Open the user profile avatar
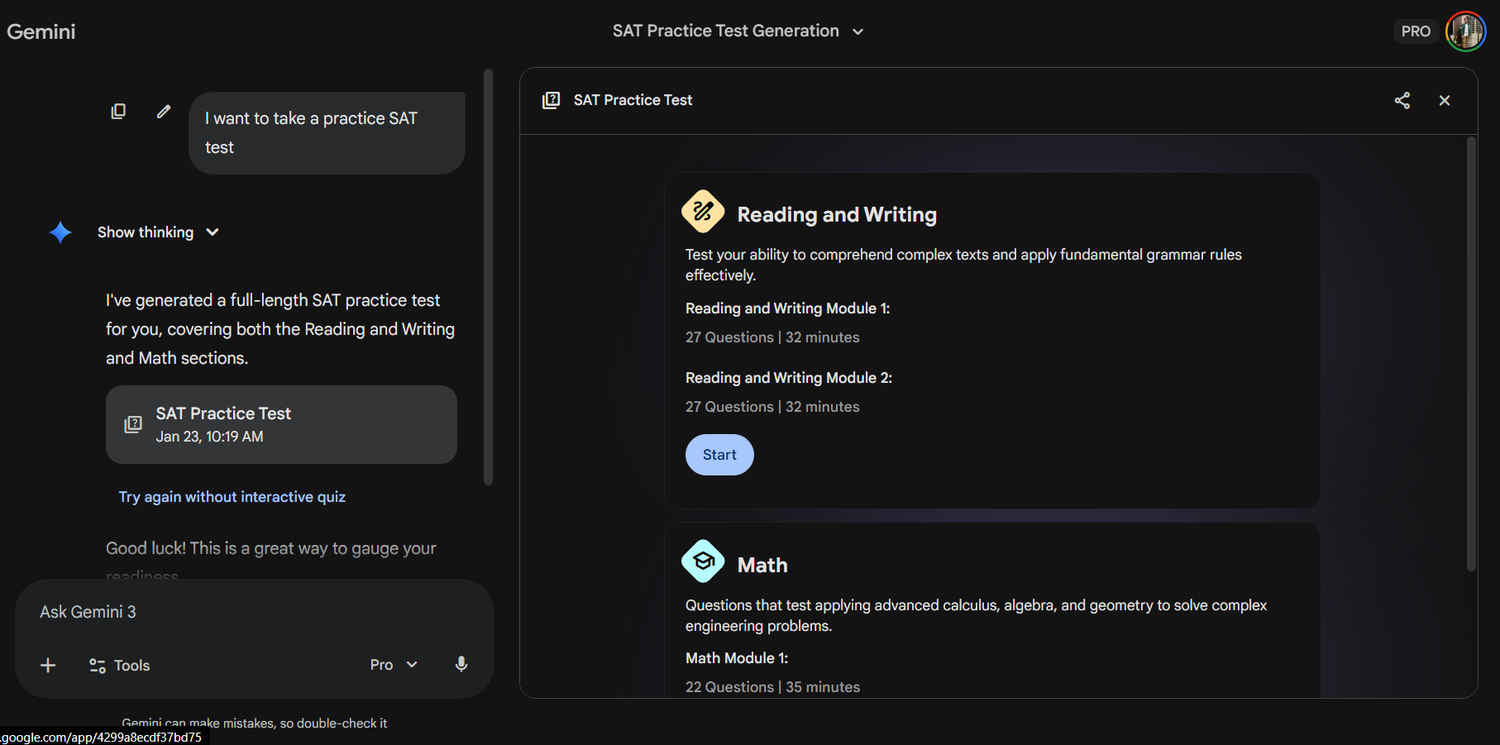The width and height of the screenshot is (1500, 745). point(1466,31)
